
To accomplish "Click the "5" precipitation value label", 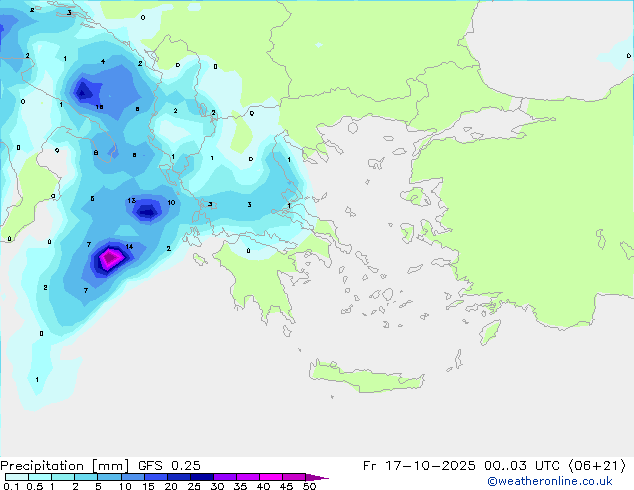I will click(x=92, y=199).
